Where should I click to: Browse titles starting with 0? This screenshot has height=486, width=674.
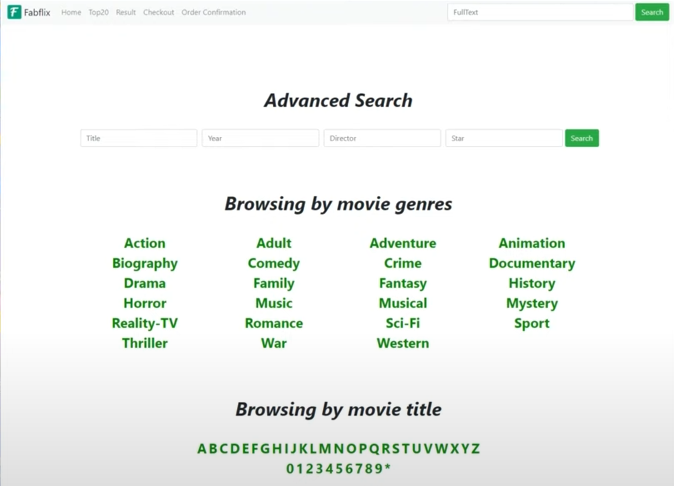290,468
